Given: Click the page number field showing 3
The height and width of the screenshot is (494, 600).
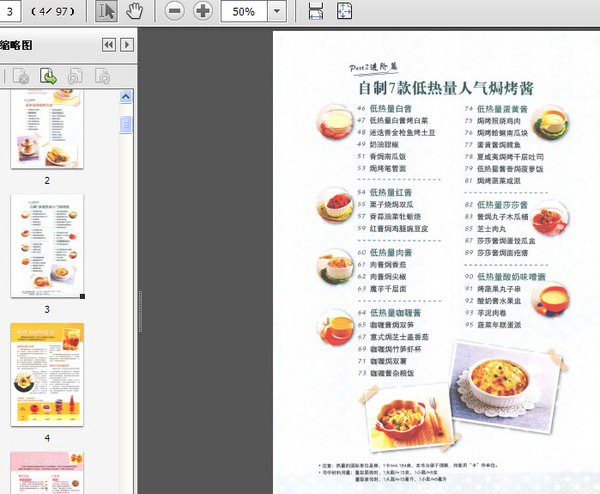Looking at the screenshot, I should (x=10, y=11).
